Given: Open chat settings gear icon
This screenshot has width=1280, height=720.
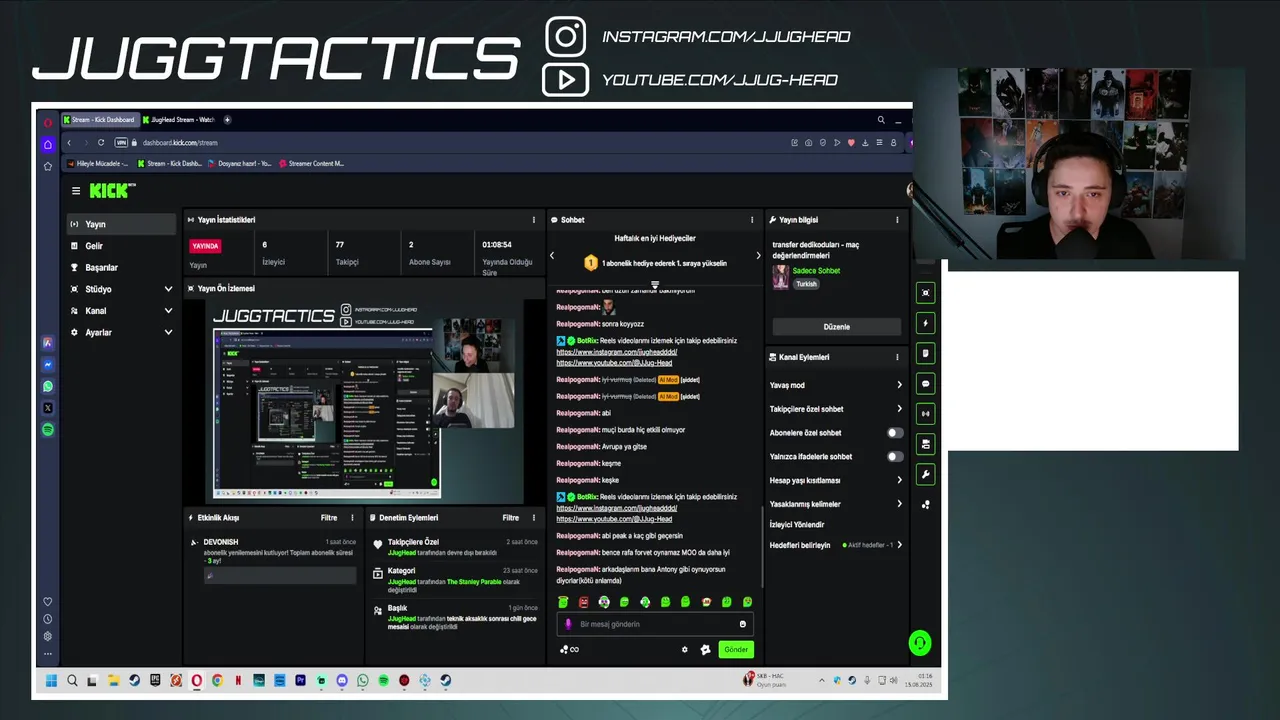Looking at the screenshot, I should (x=685, y=649).
